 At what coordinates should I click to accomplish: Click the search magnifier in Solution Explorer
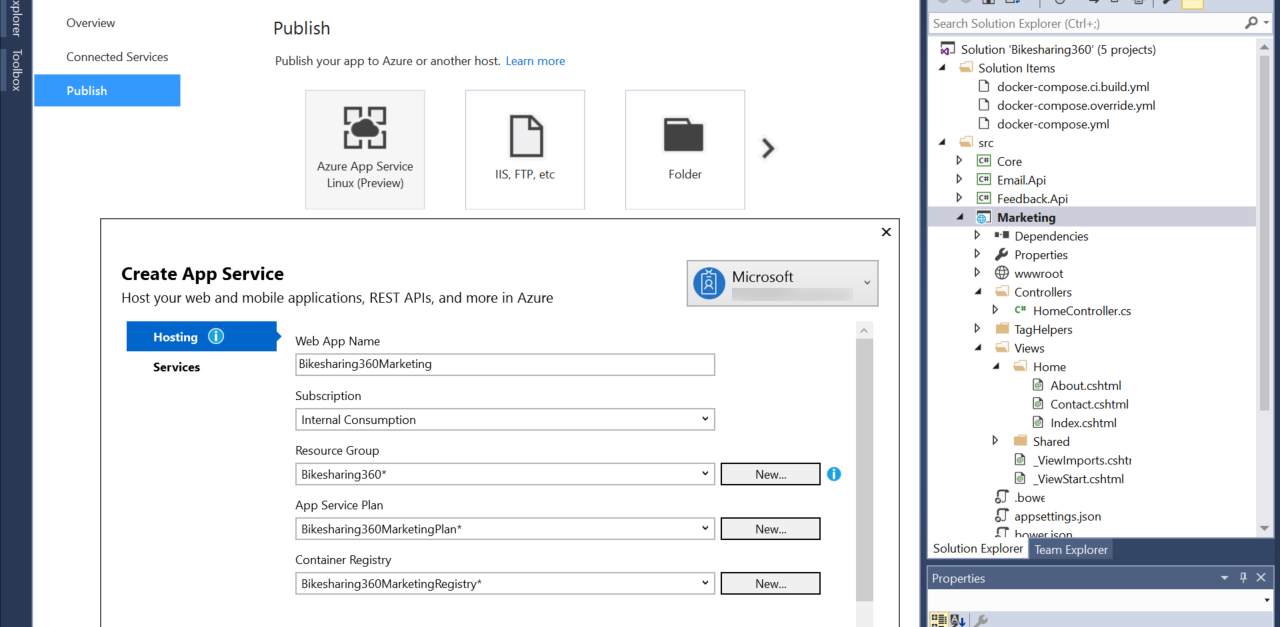tap(1251, 23)
